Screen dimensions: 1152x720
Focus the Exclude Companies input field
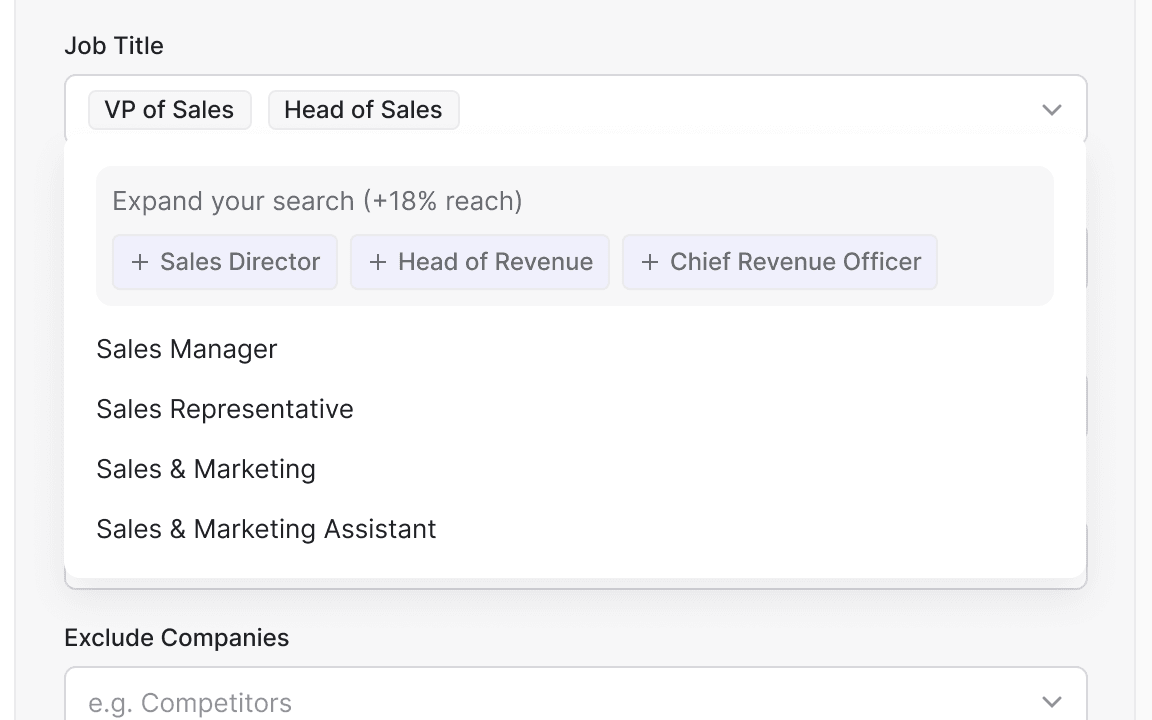click(x=575, y=694)
